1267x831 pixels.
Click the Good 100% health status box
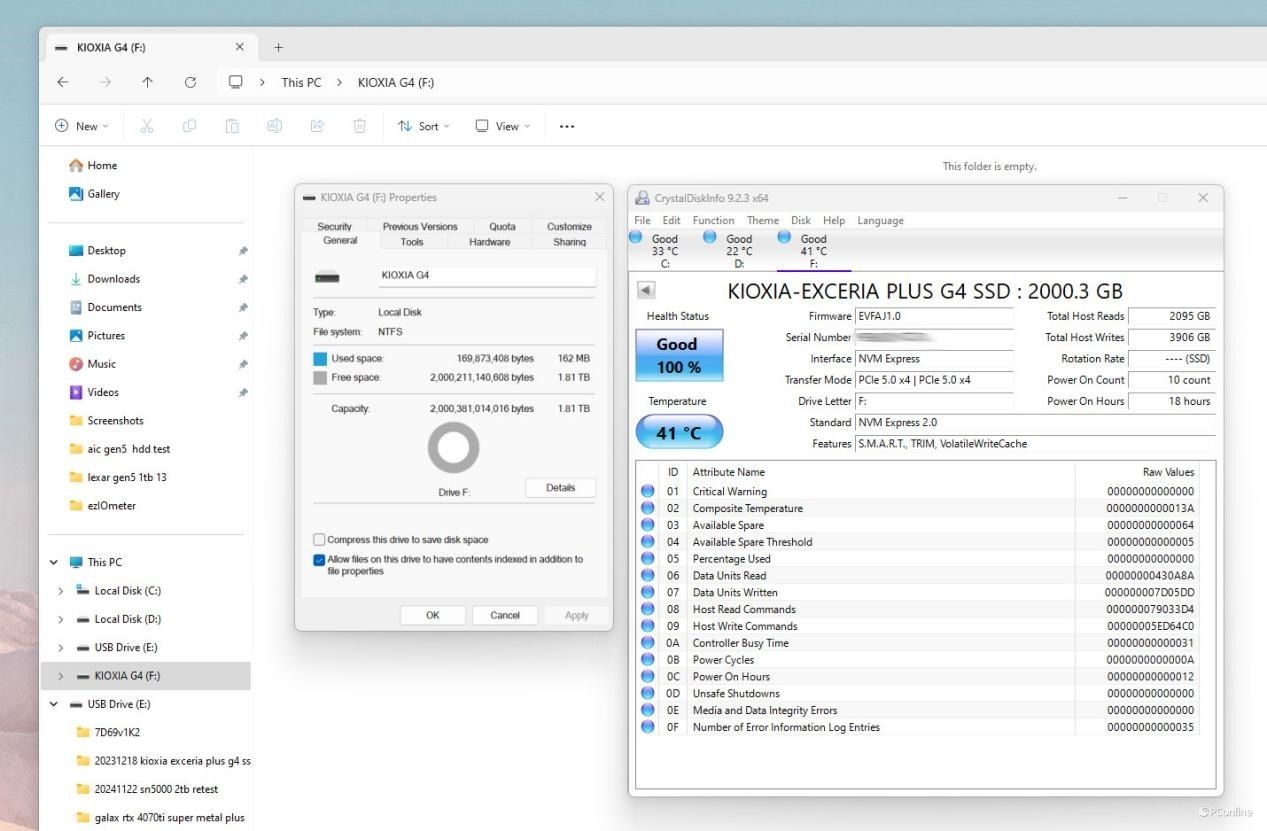678,356
